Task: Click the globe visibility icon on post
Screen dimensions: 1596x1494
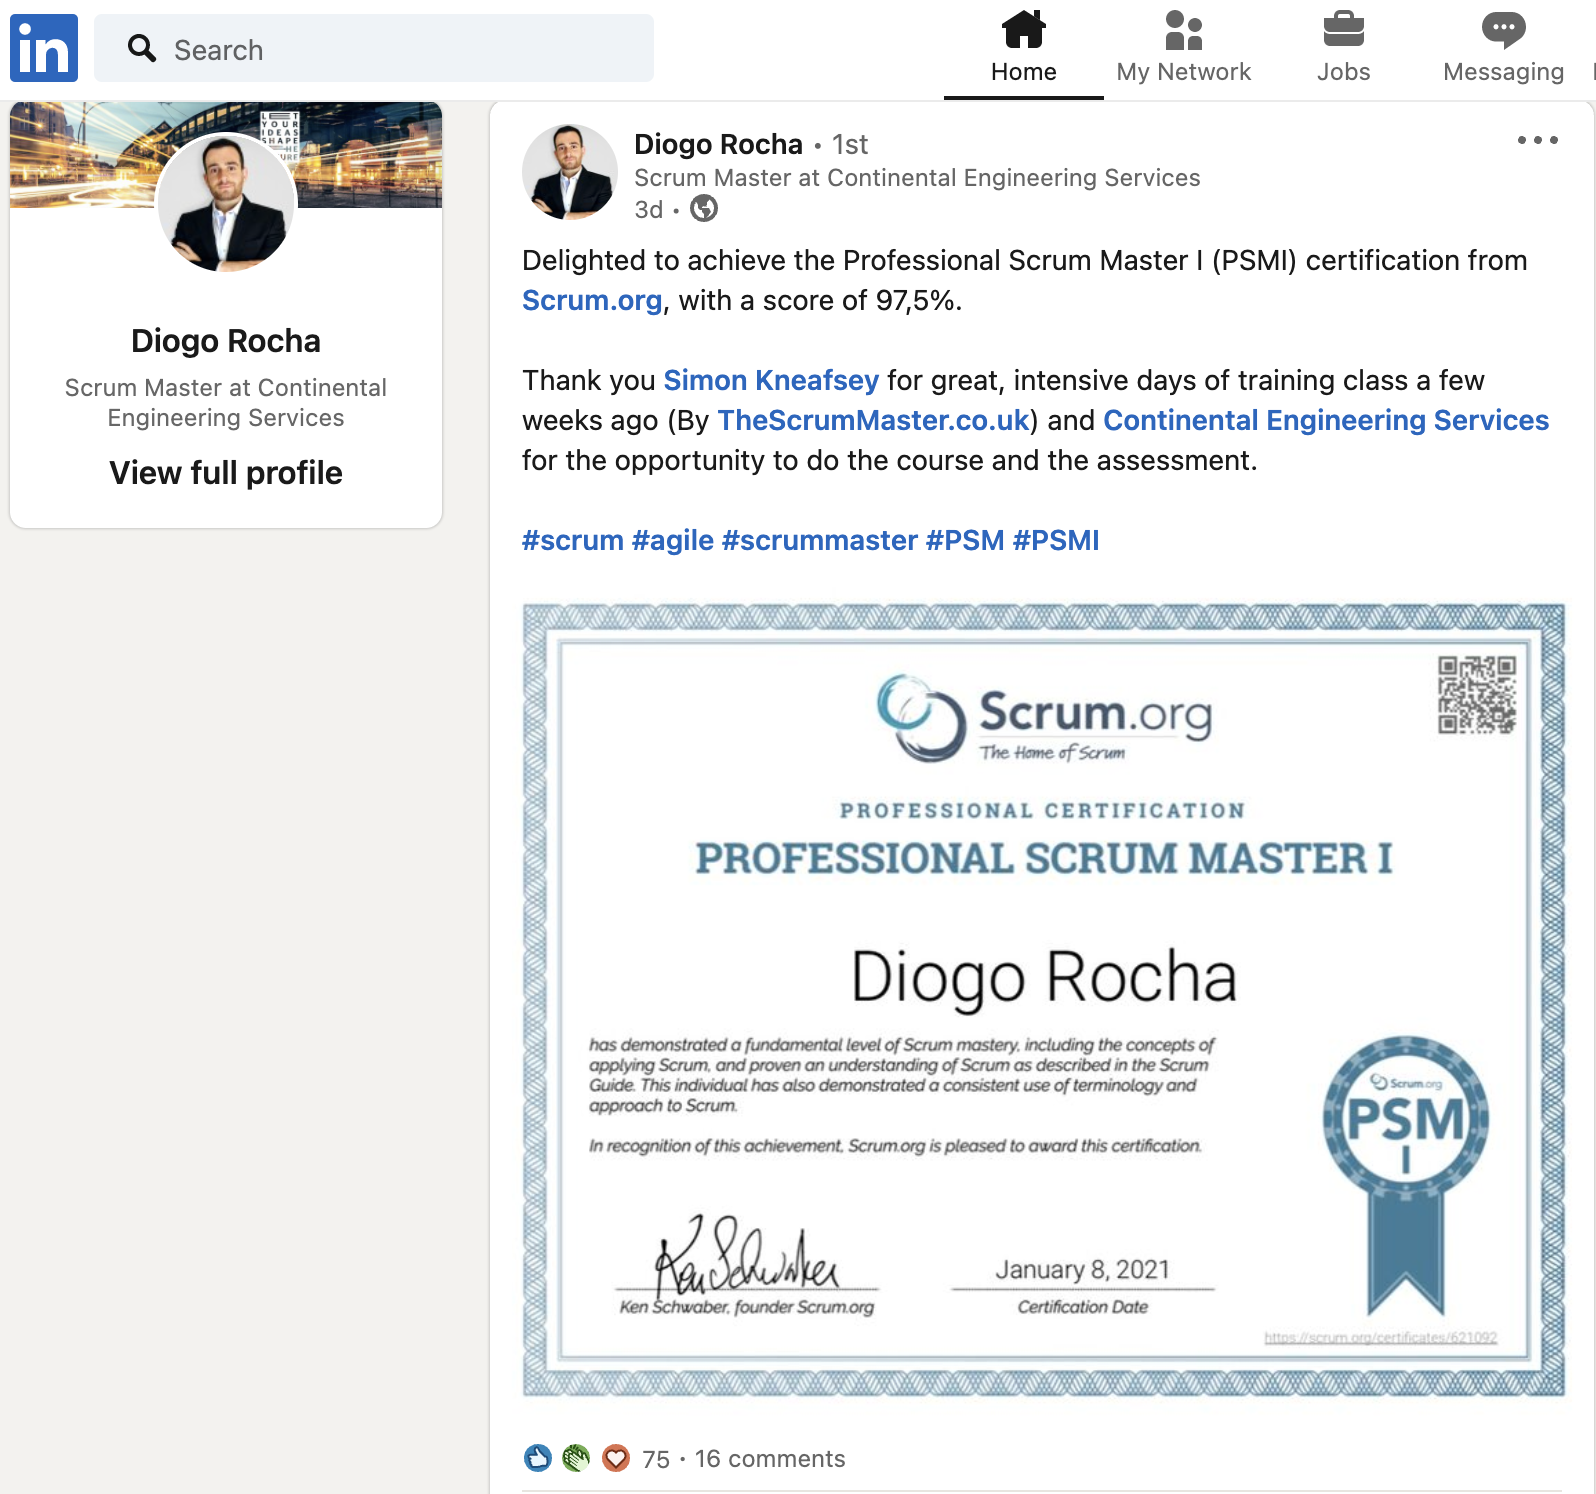Action: [704, 209]
